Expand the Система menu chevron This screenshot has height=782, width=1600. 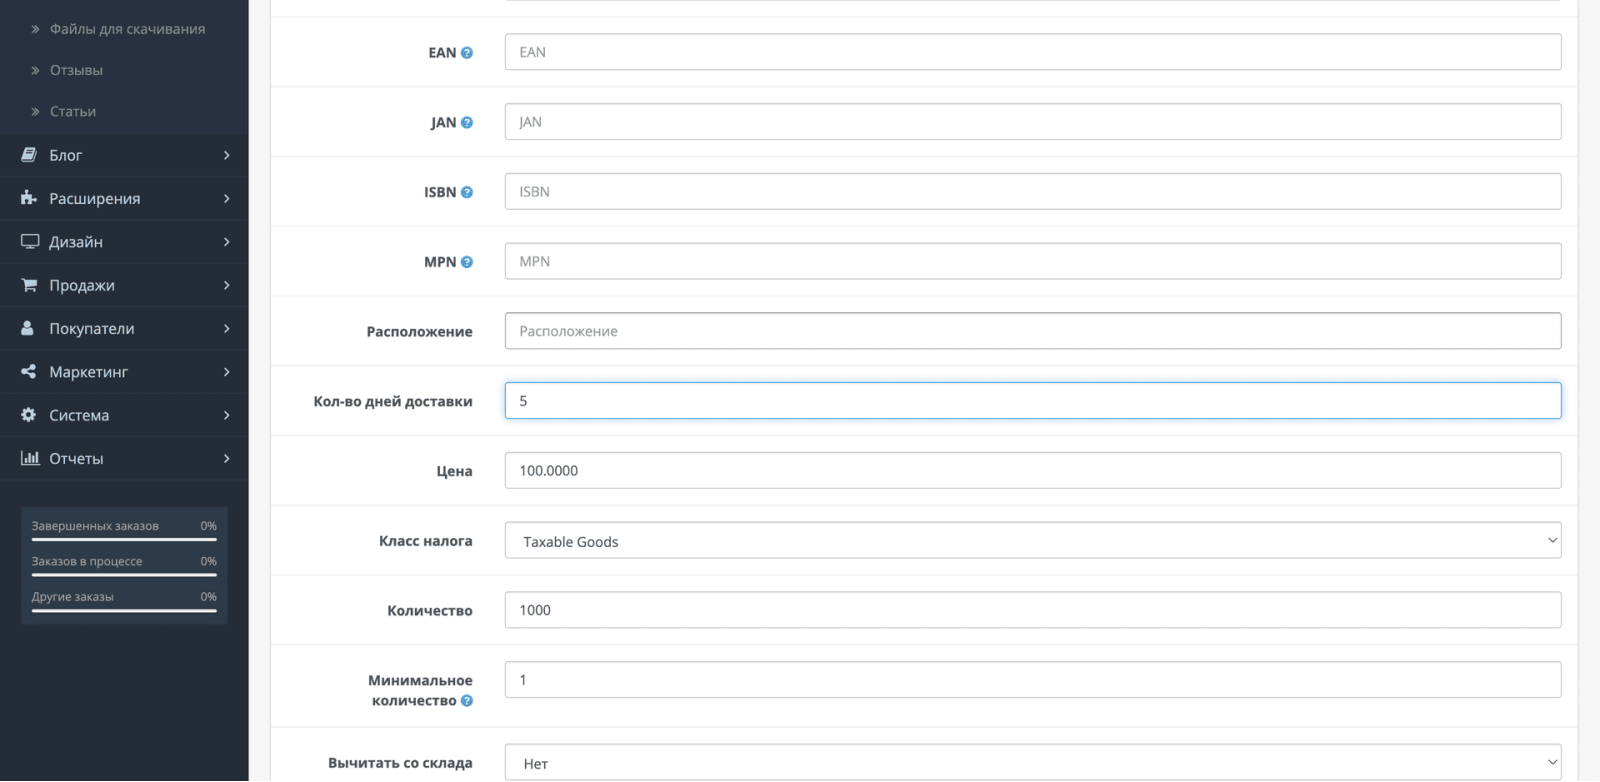point(227,415)
